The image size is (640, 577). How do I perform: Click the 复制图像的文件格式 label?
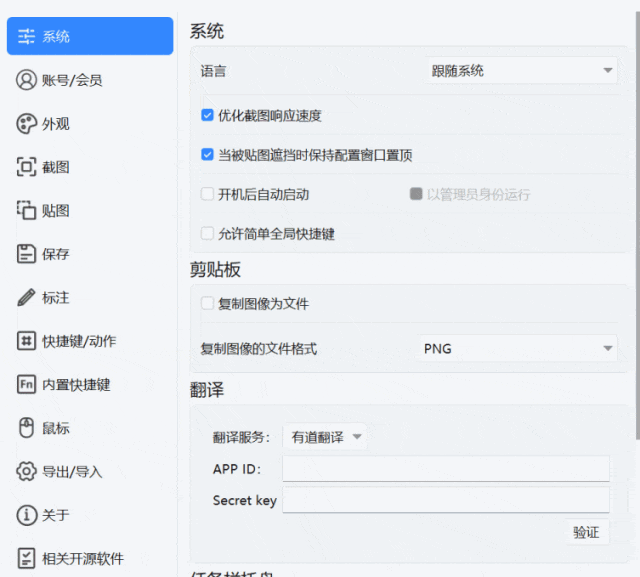click(x=258, y=348)
